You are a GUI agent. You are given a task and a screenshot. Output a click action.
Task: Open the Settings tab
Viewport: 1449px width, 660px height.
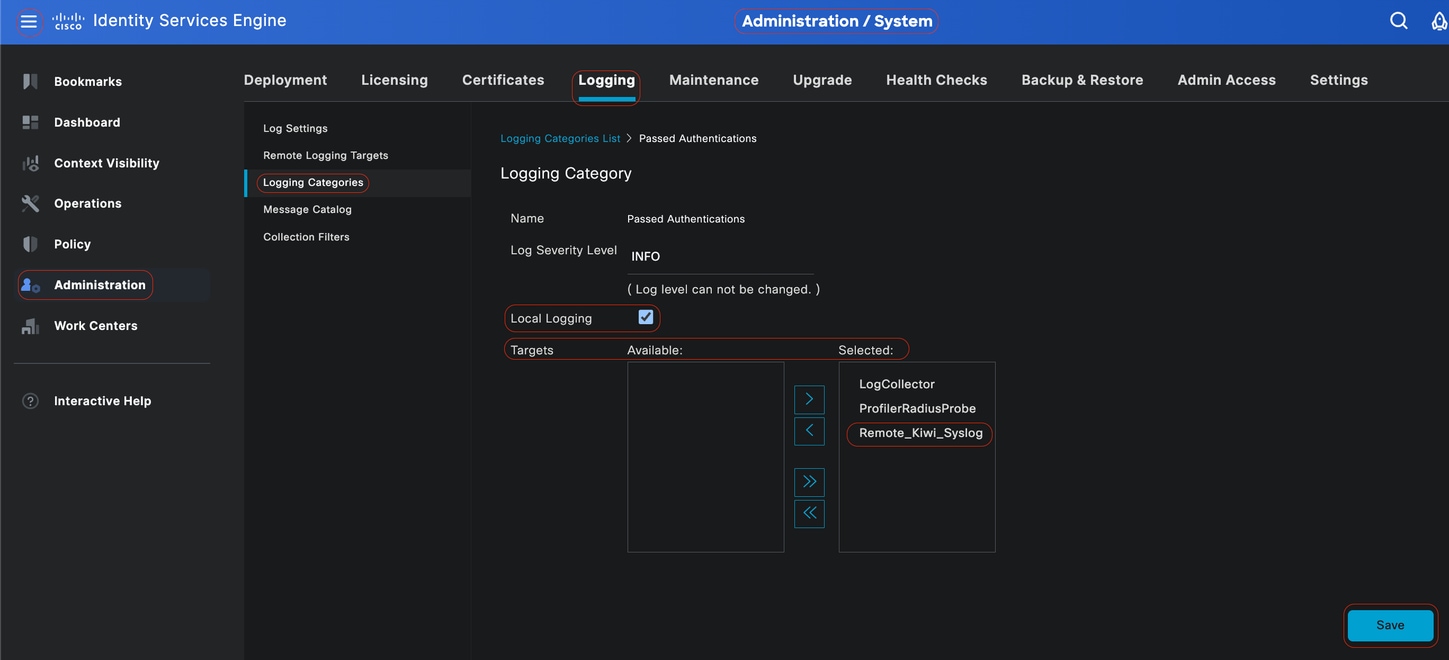[x=1339, y=80]
